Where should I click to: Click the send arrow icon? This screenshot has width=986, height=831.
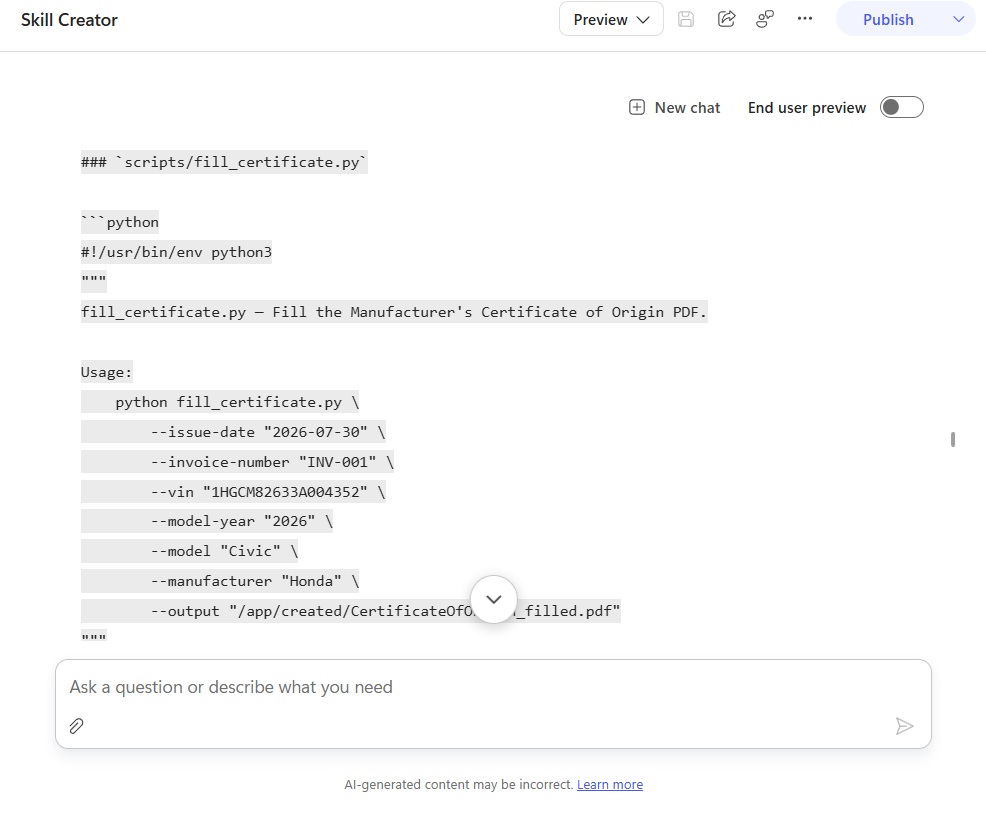[904, 726]
